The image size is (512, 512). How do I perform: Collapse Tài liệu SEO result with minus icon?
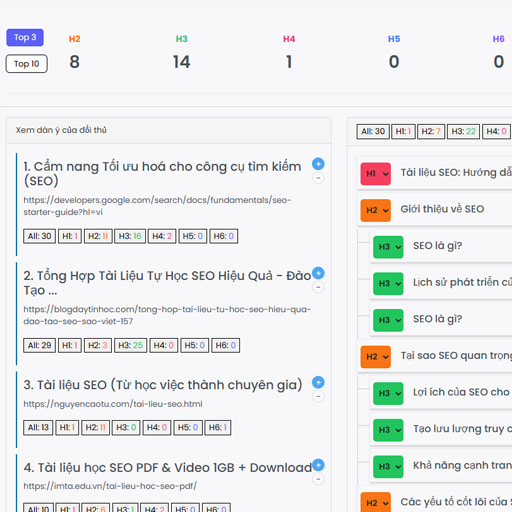click(x=318, y=396)
